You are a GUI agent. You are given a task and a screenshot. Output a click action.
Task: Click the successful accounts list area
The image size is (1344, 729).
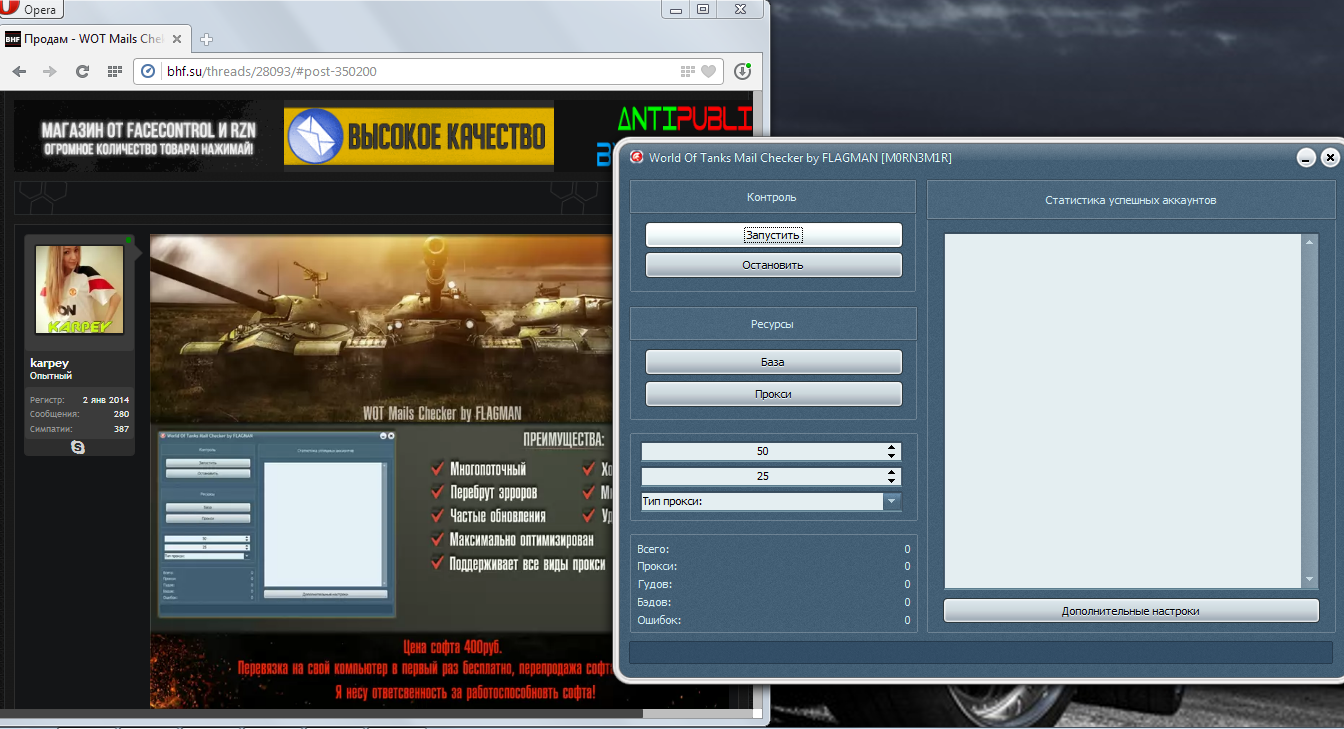coord(1123,411)
